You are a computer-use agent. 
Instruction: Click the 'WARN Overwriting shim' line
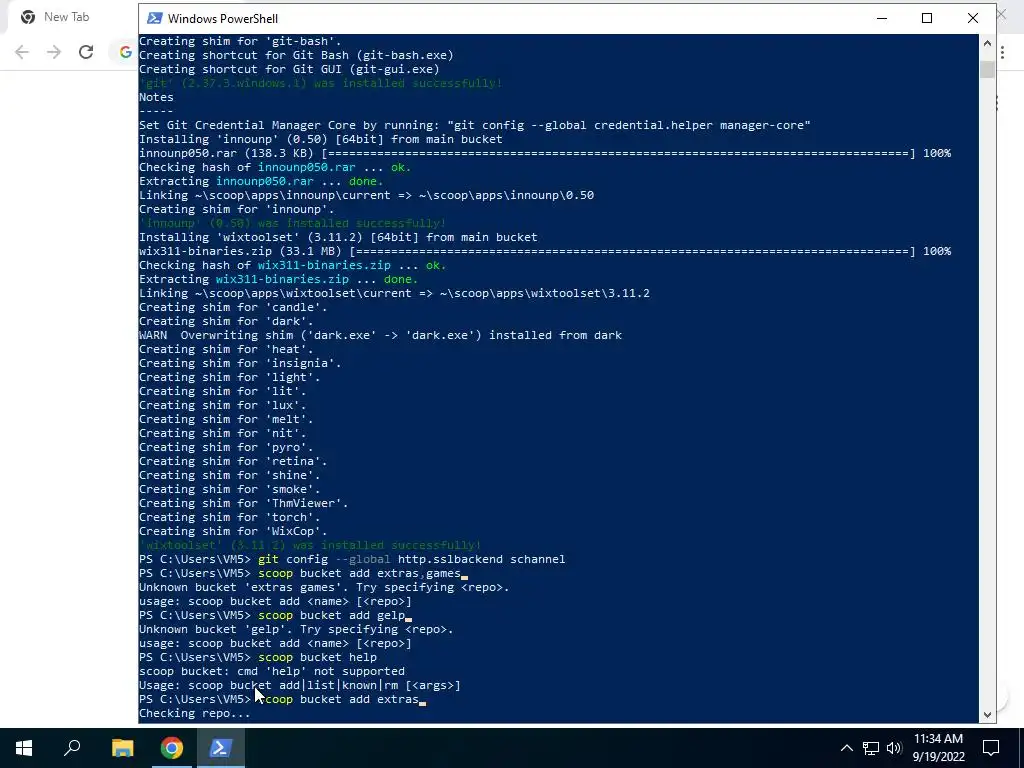[x=380, y=335]
